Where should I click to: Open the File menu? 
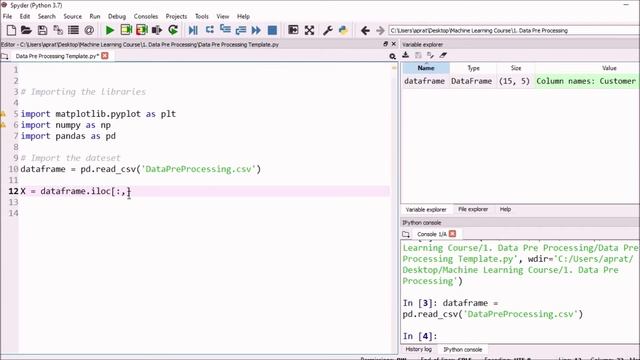point(7,16)
